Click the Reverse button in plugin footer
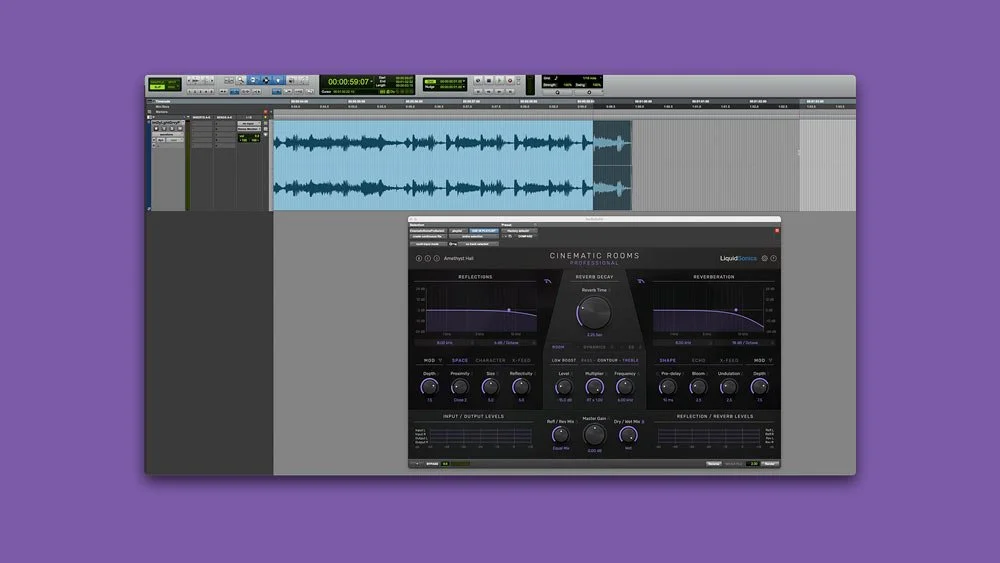 click(x=714, y=464)
